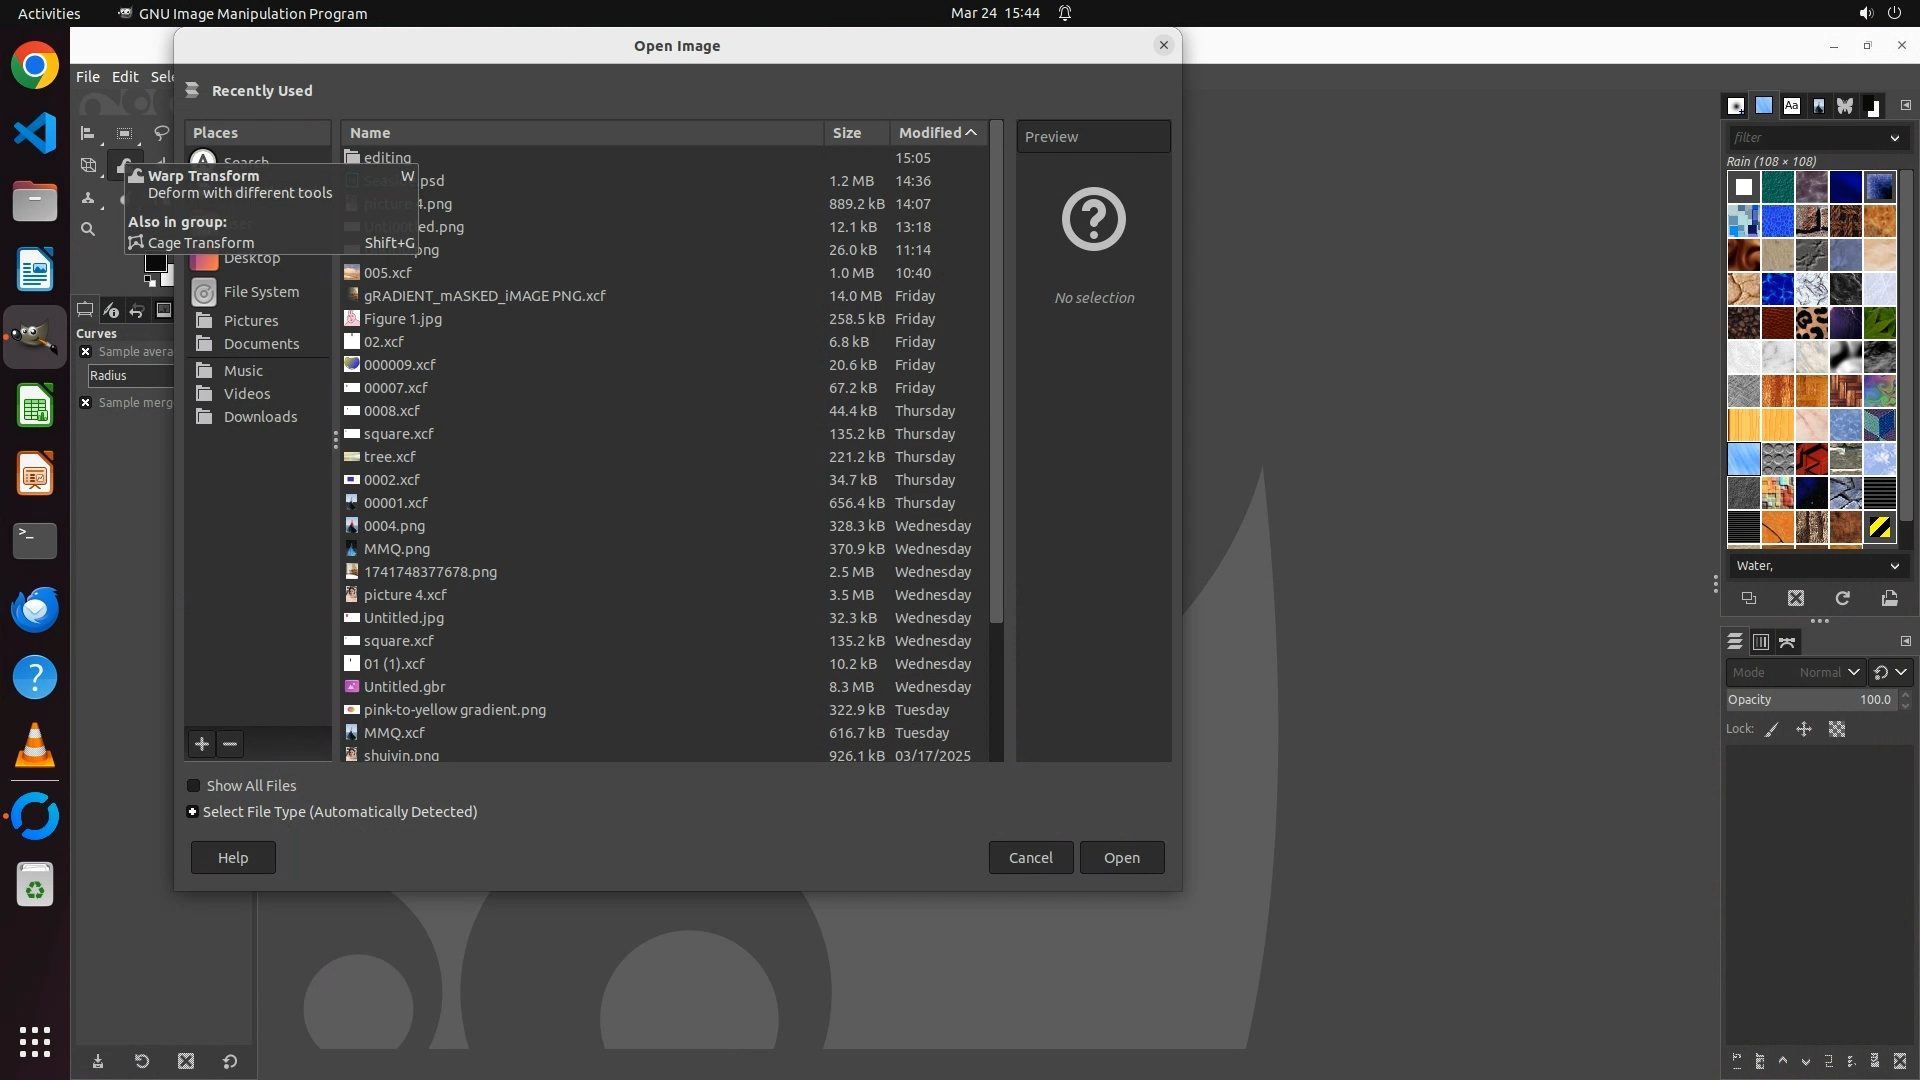
Task: Click Open pattern as image icon
Action: point(1889,598)
